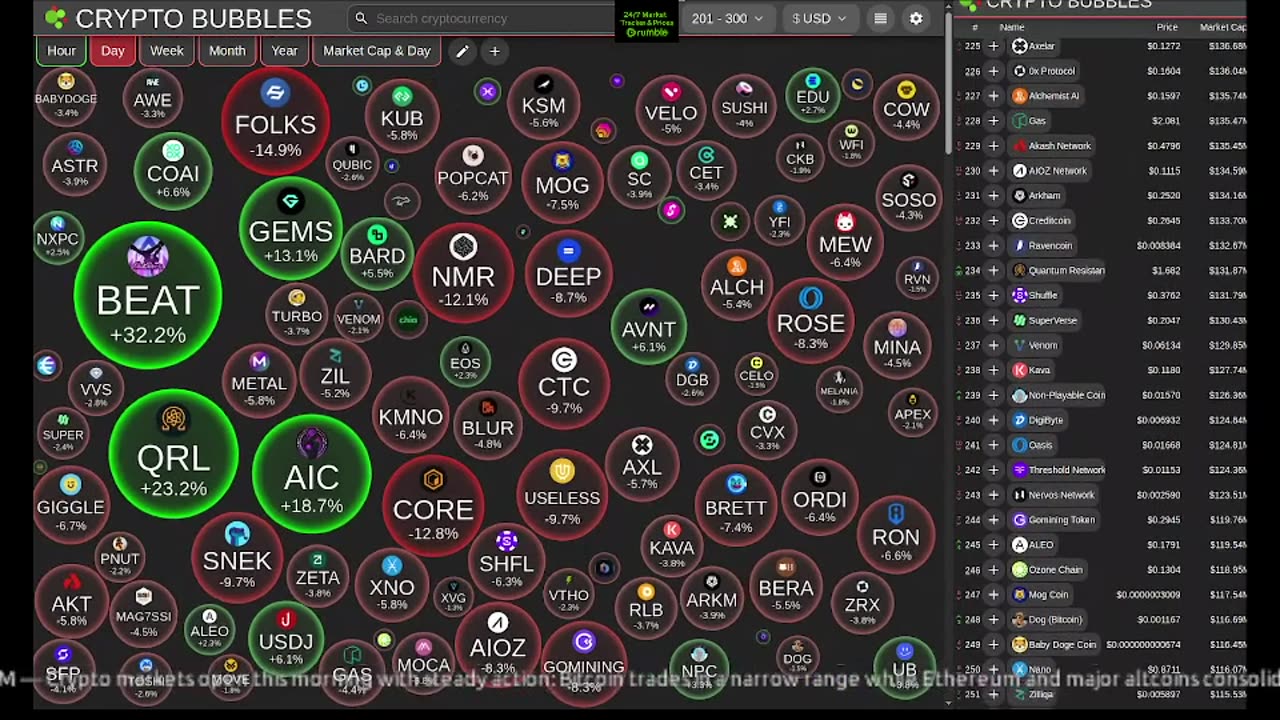Viewport: 1280px width, 720px height.
Task: Select the USDJ bubble
Action: tap(286, 638)
